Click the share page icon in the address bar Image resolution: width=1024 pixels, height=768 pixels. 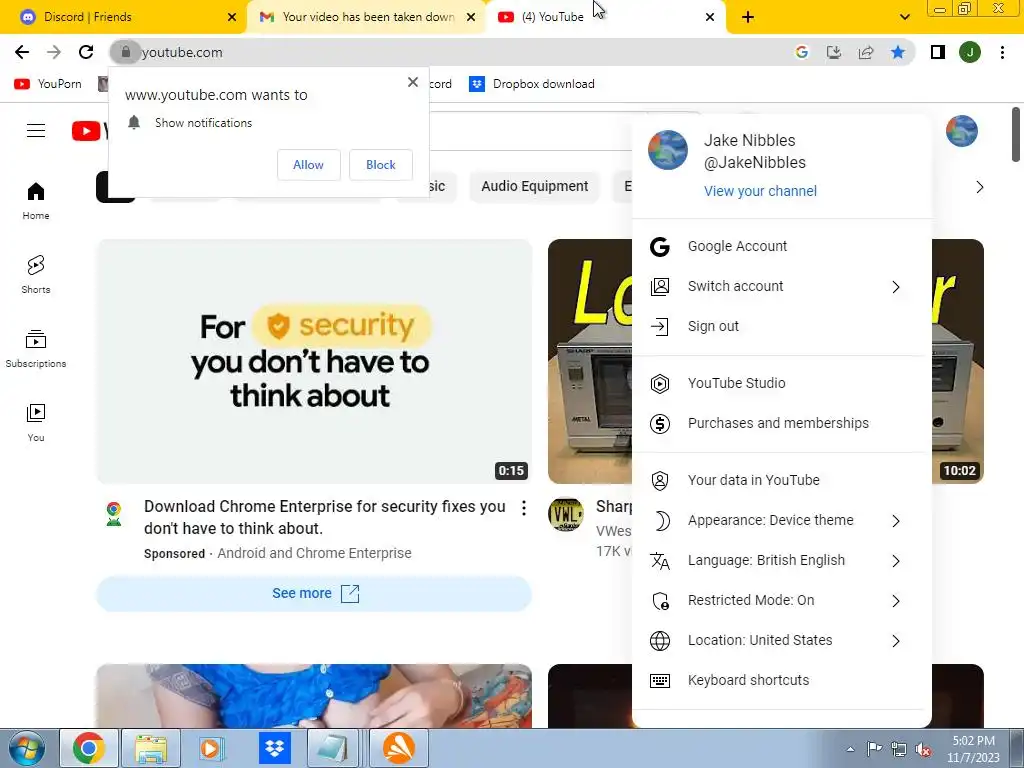tap(866, 52)
